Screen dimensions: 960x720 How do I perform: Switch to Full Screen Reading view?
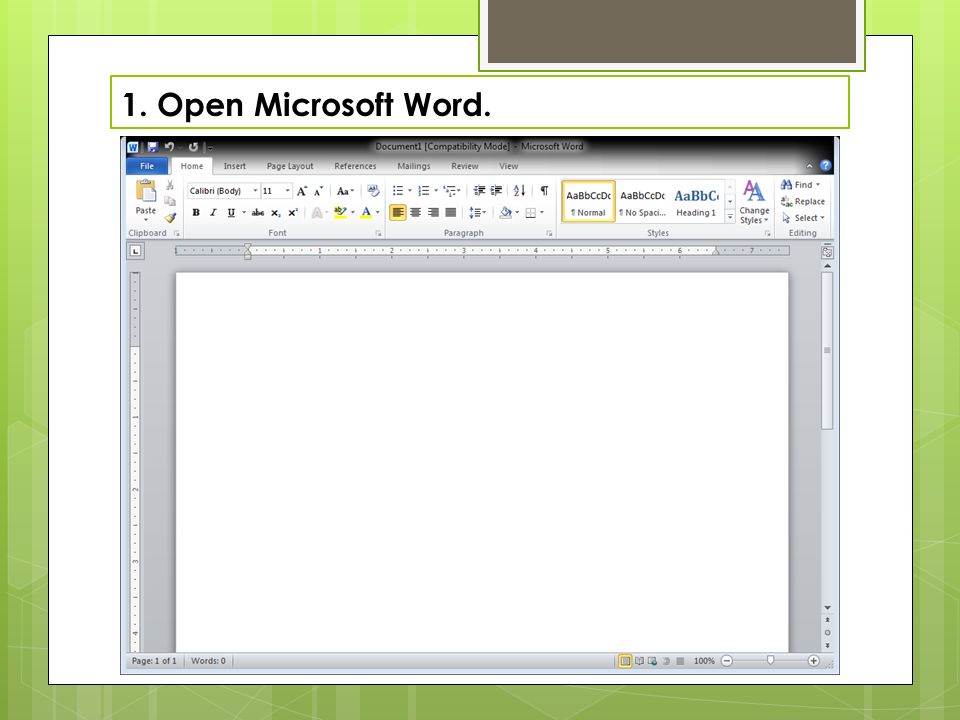click(x=639, y=661)
